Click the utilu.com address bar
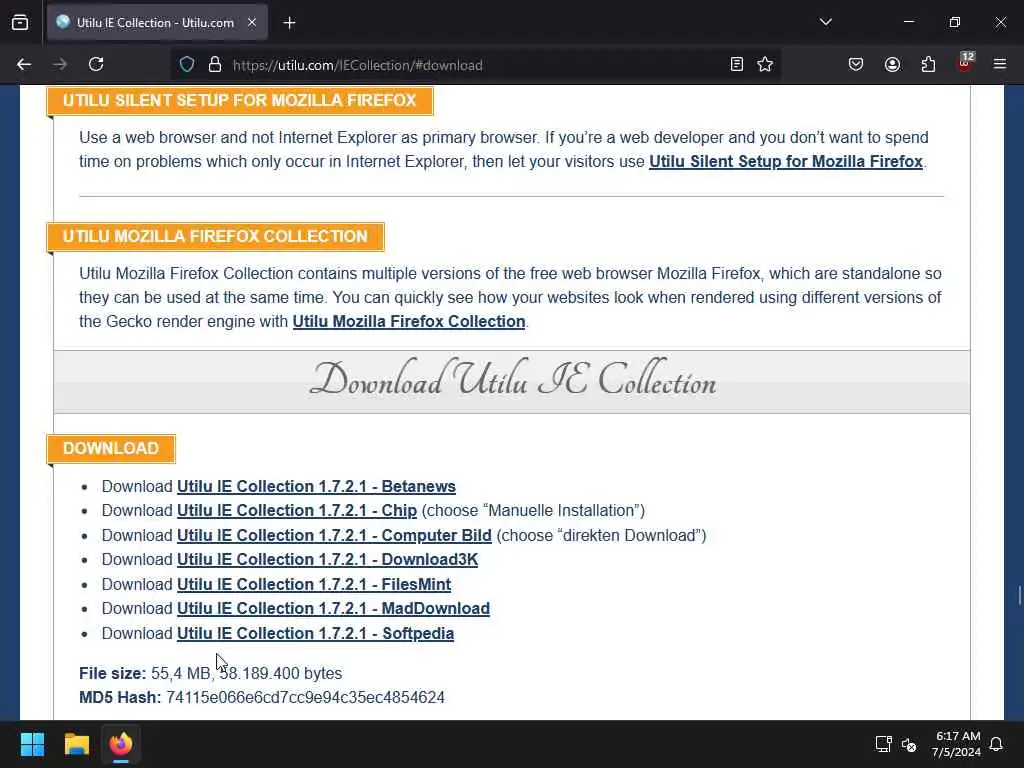Image resolution: width=1024 pixels, height=768 pixels. click(x=473, y=65)
